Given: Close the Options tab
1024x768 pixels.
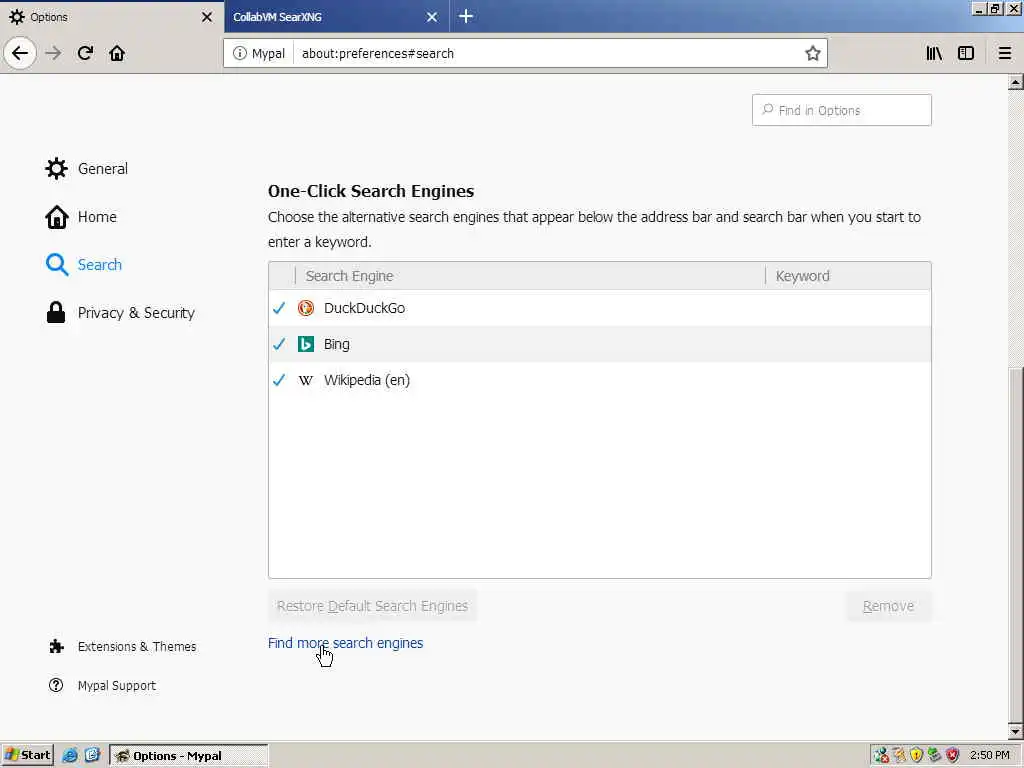Looking at the screenshot, I should coord(207,17).
